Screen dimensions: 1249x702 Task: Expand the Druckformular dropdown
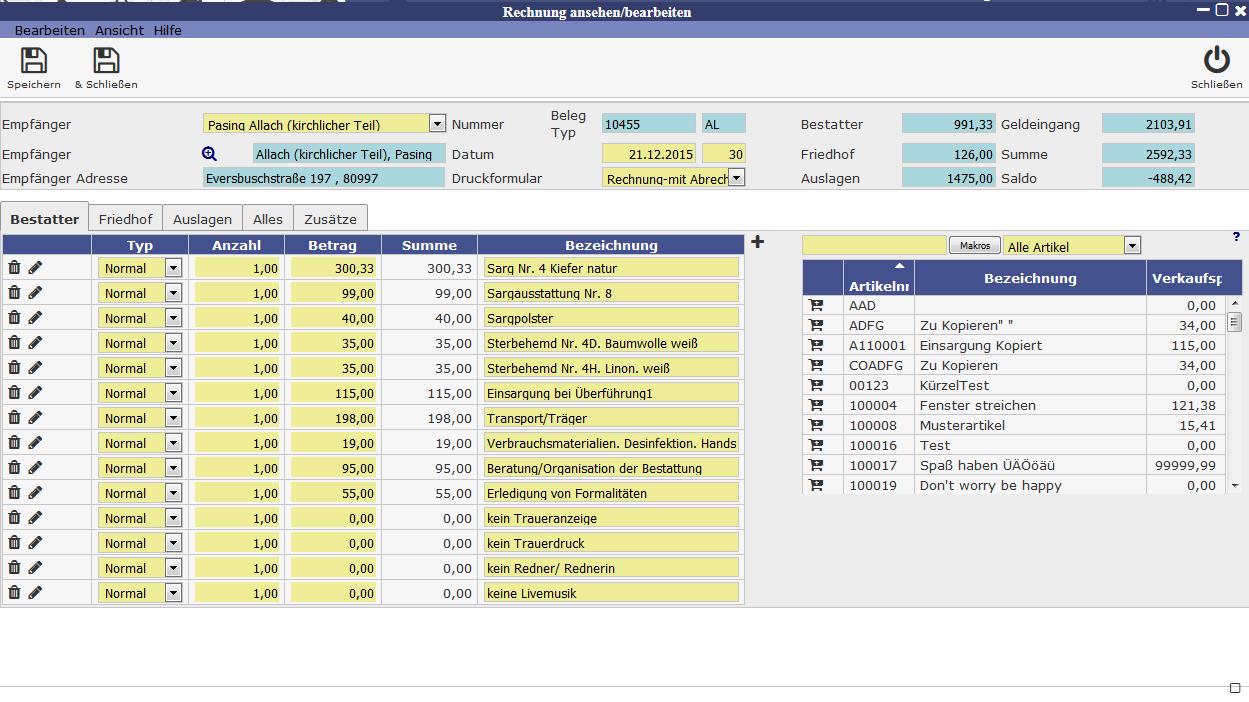(736, 178)
